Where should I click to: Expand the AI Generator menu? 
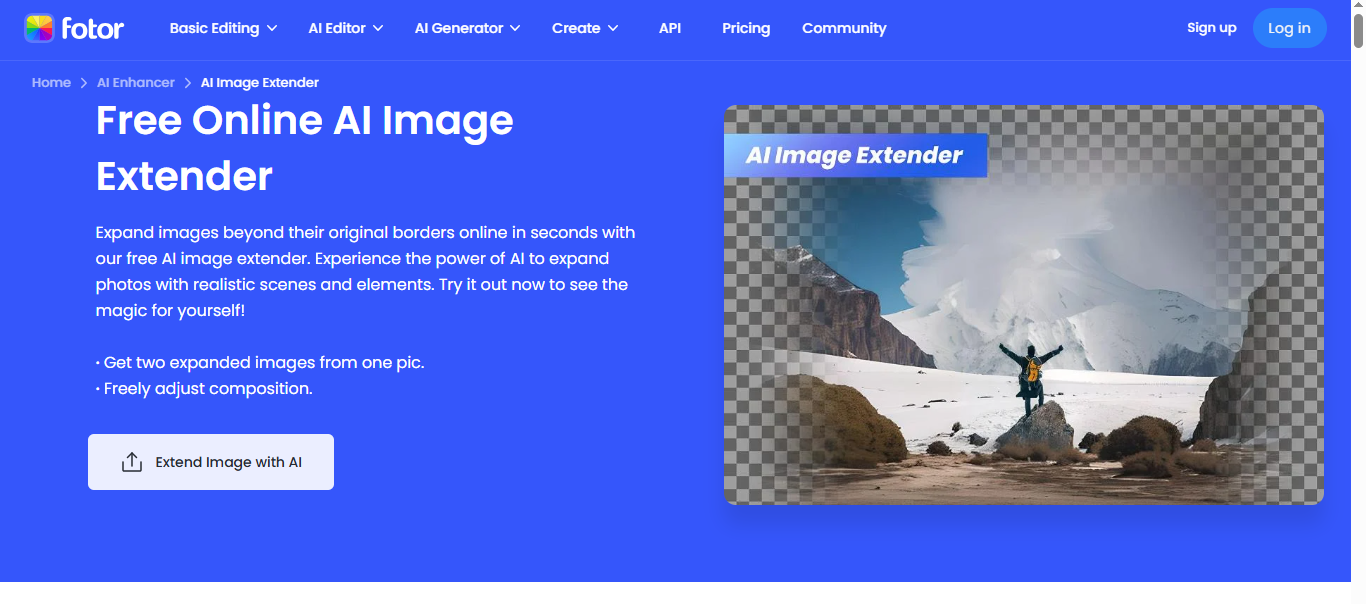tap(467, 28)
